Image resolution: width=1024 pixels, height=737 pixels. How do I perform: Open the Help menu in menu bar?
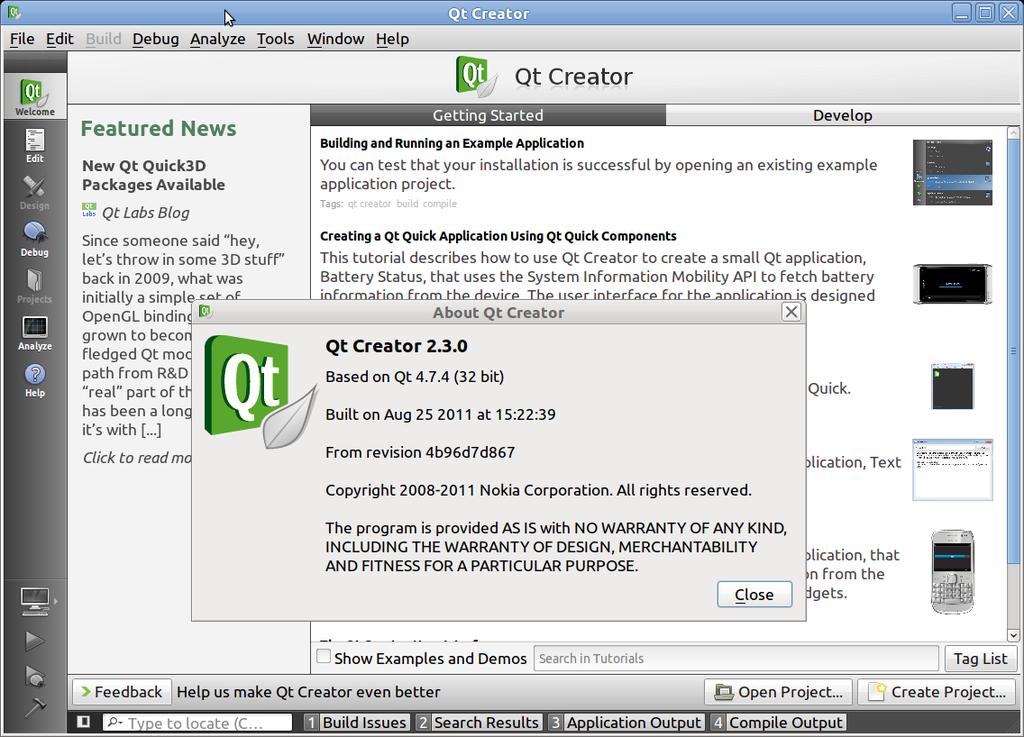point(392,39)
